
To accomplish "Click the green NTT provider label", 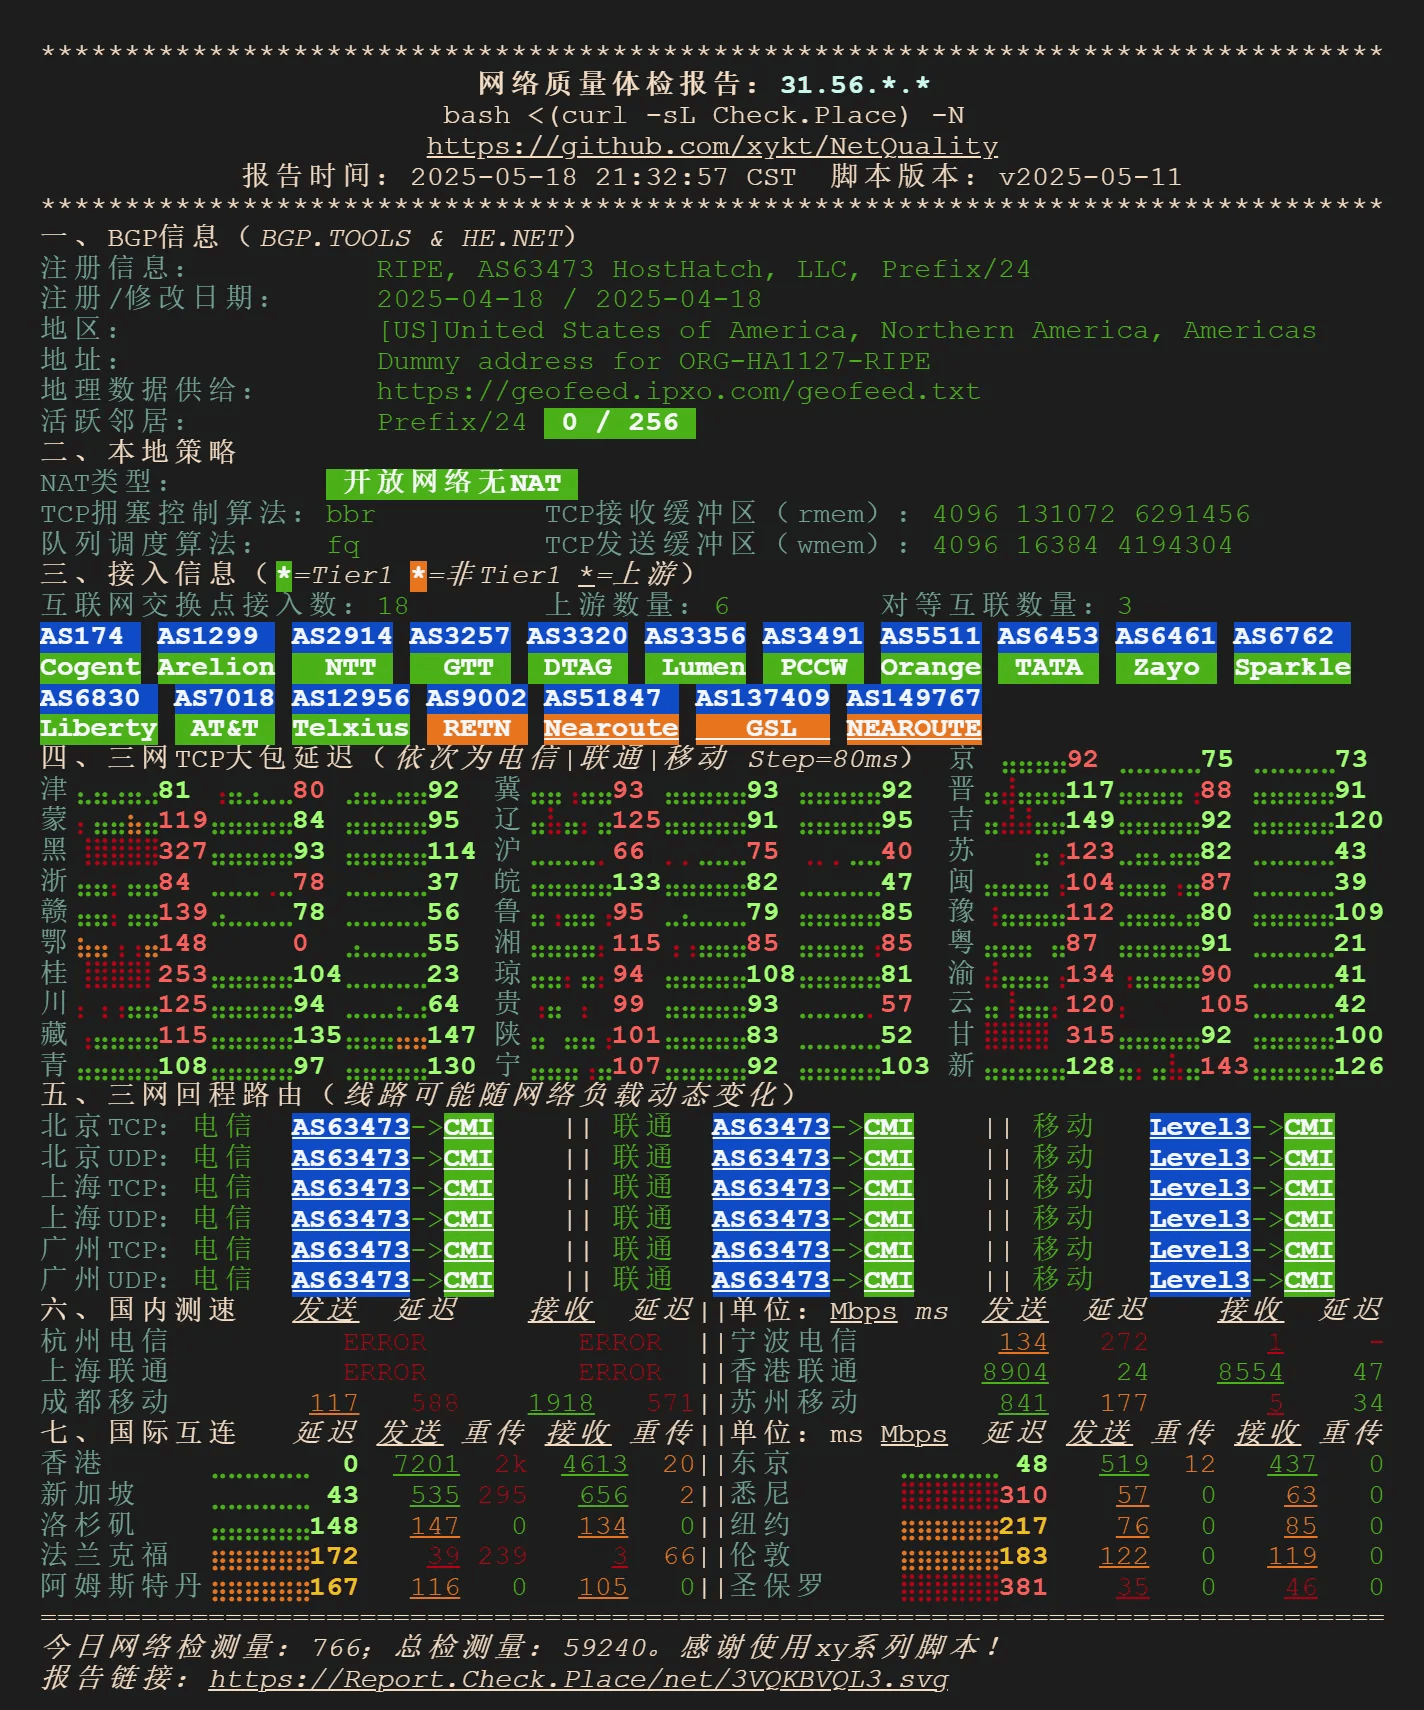I will coord(350,667).
